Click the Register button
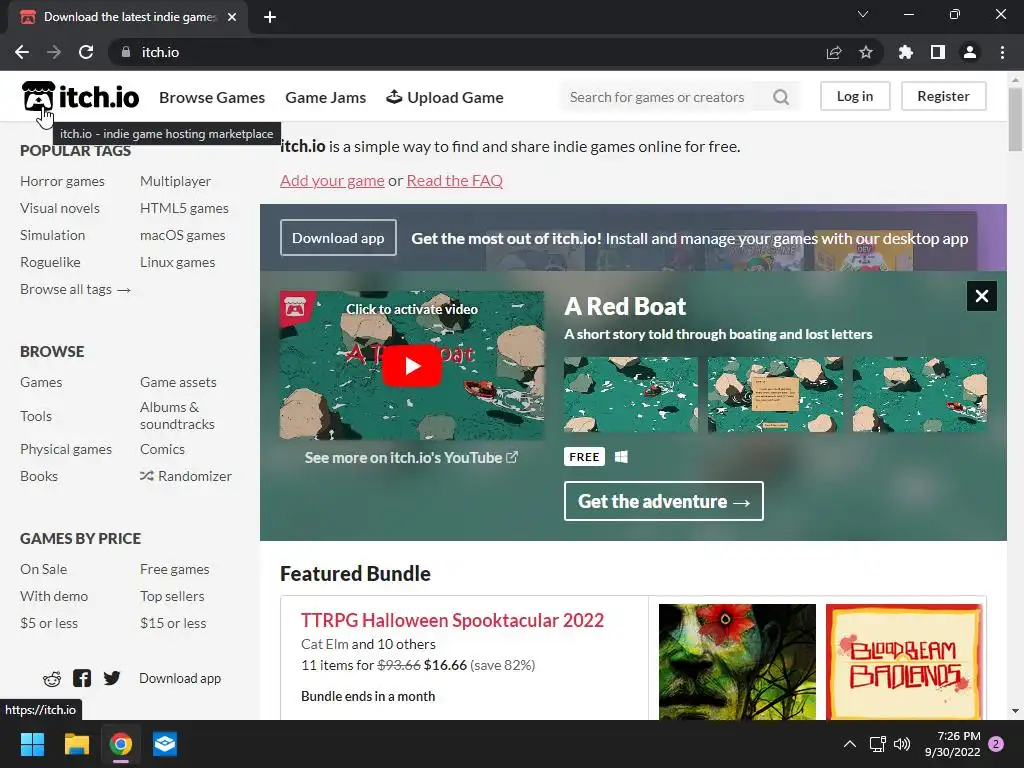 [x=944, y=96]
